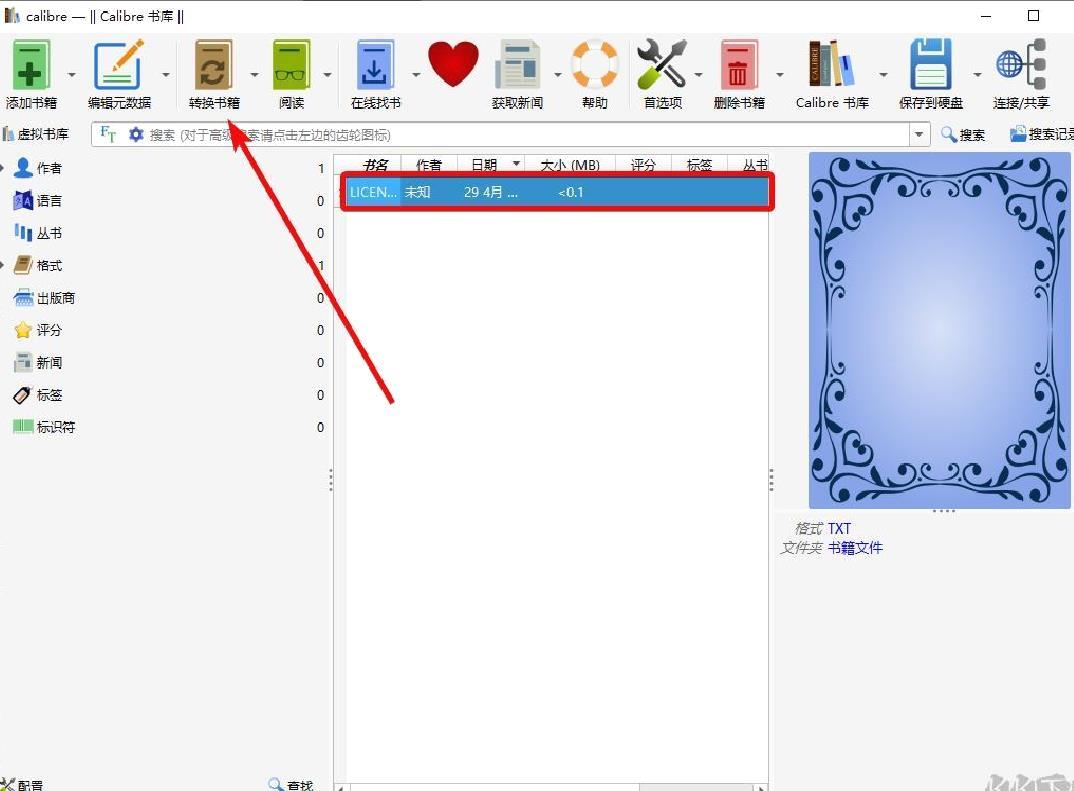1074x791 pixels.
Task: Open the dropdown arrow next to 在线找书
Action: (x=416, y=74)
